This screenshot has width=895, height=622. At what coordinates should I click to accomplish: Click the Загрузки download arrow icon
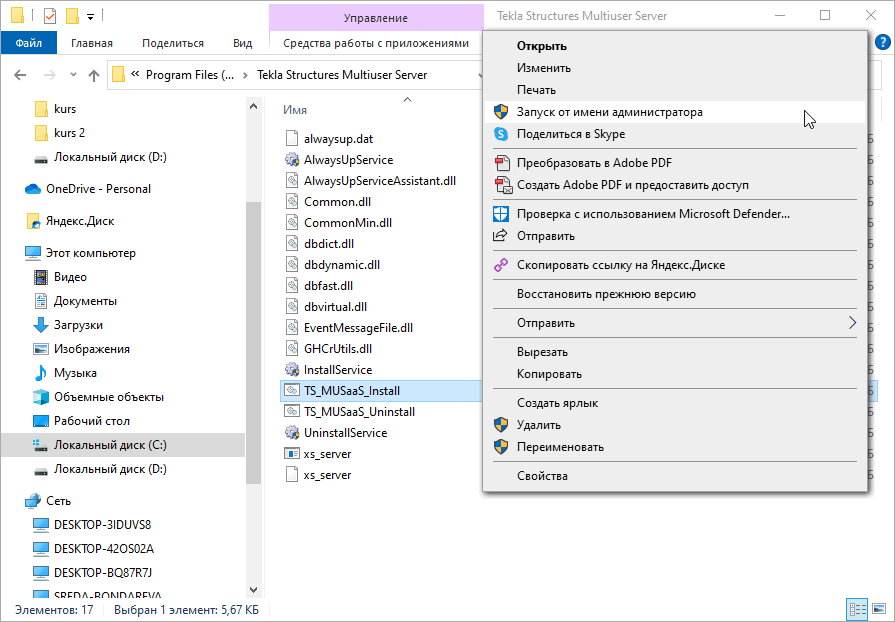coord(41,325)
